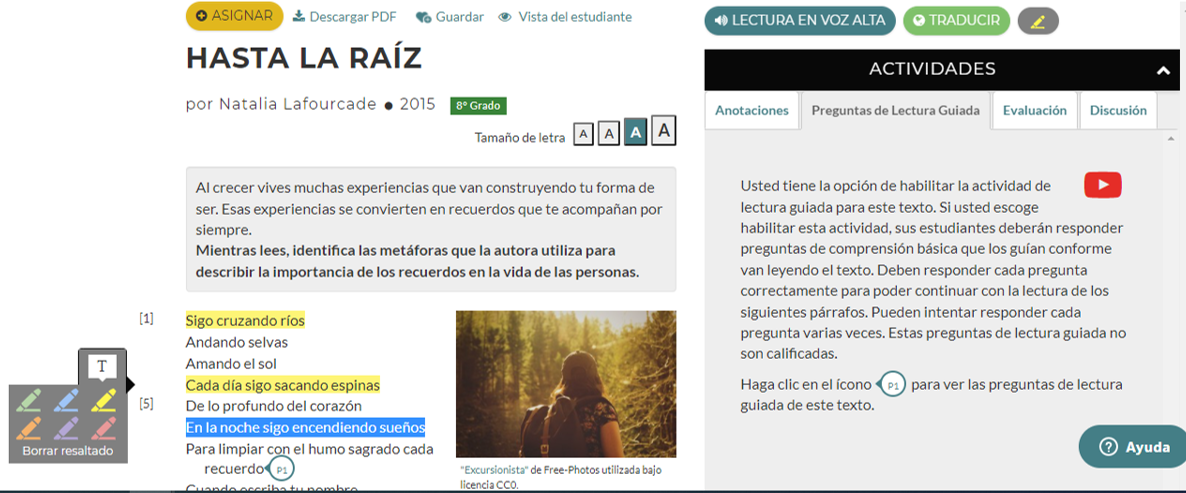Click the line Amando el sol

(x=231, y=364)
